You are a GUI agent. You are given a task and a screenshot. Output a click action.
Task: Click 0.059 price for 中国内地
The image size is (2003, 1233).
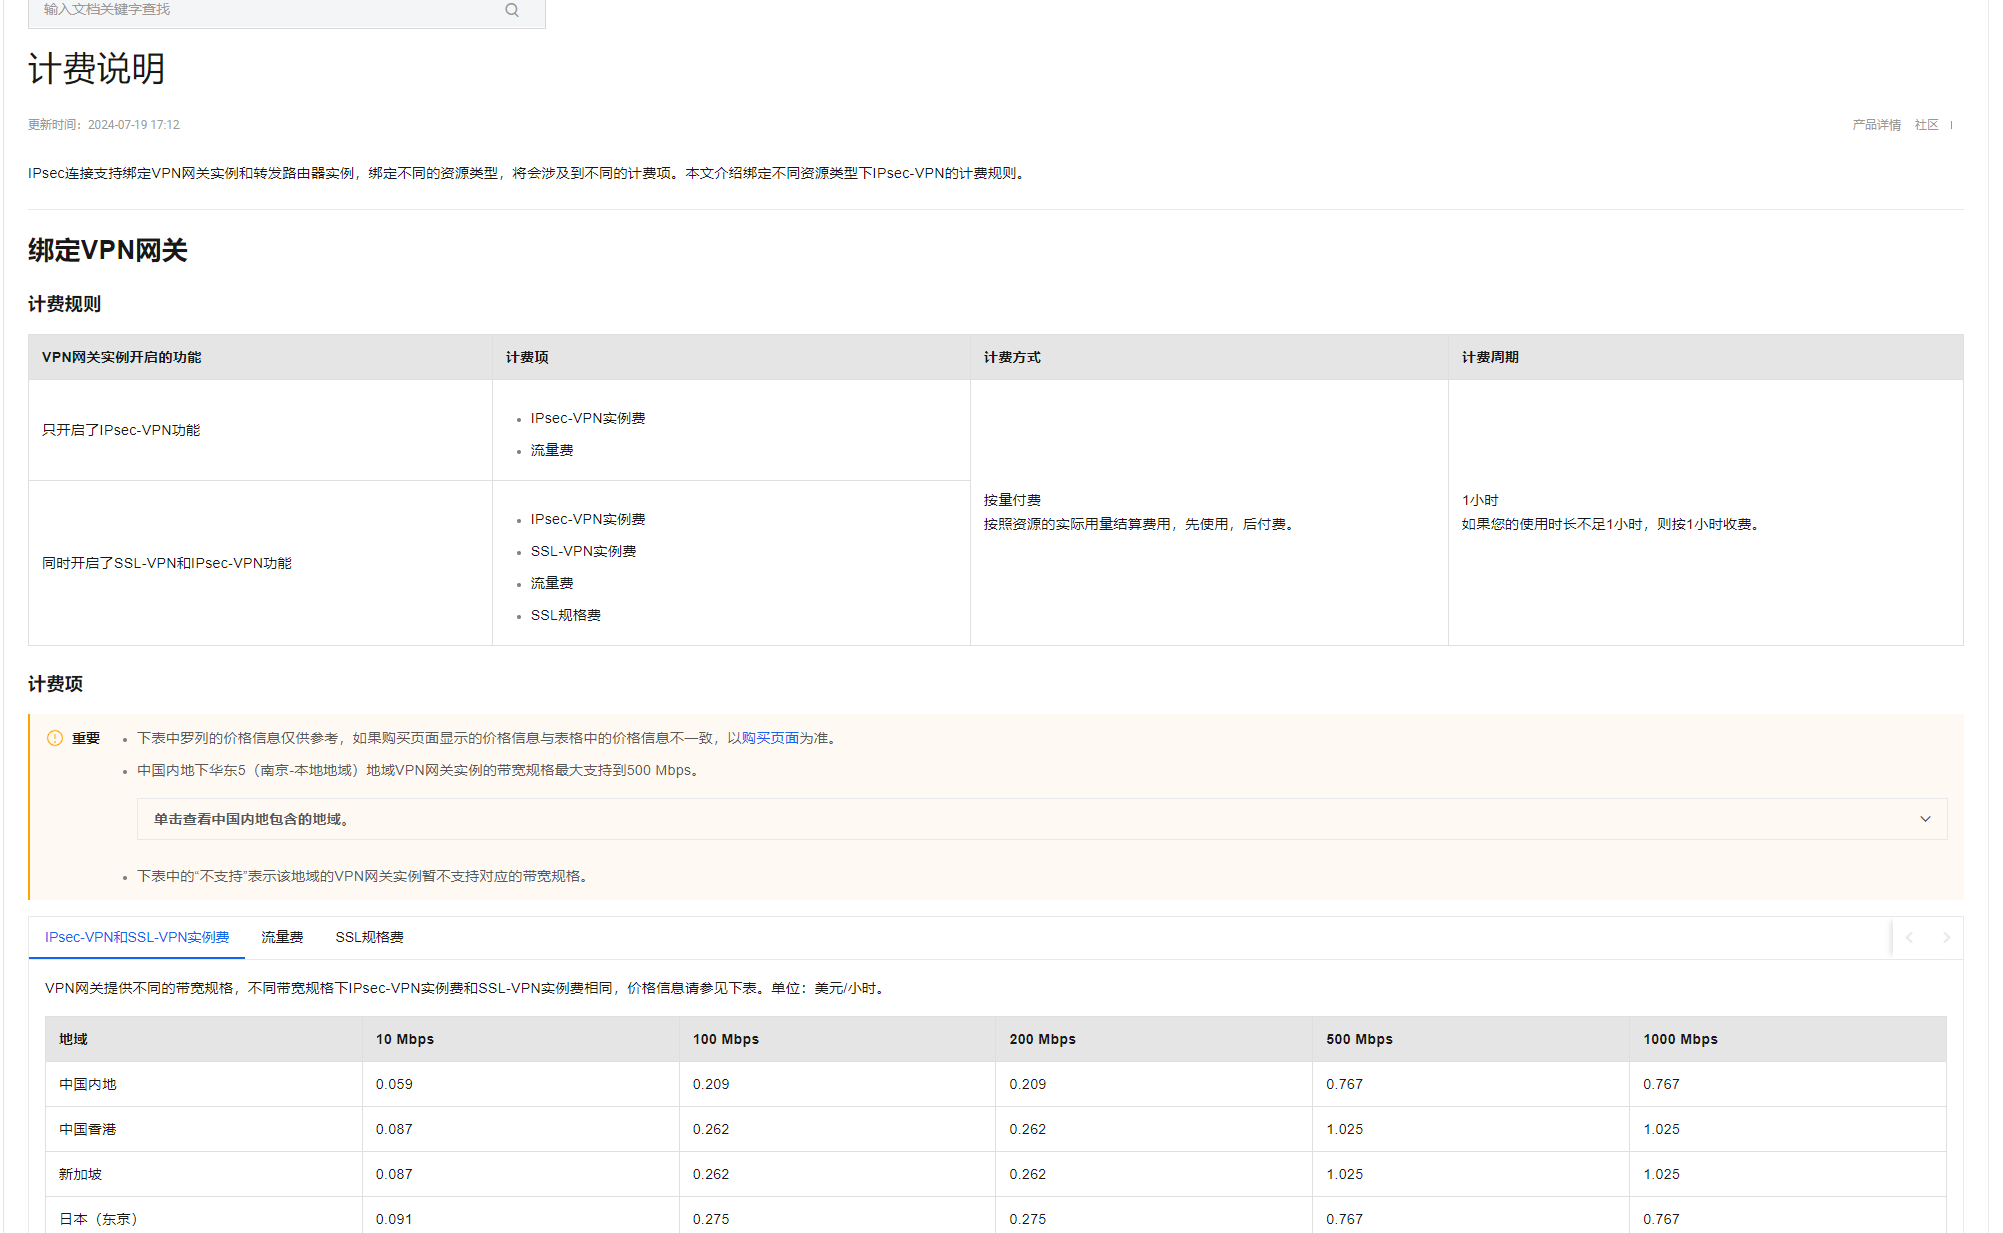(x=394, y=1084)
